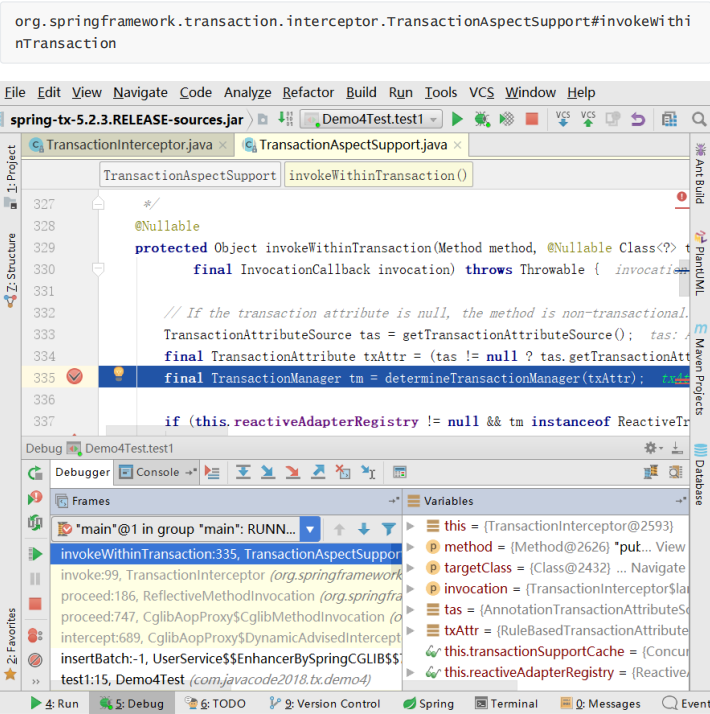Image resolution: width=710 pixels, height=714 pixels.
Task: Click the Resume Program icon in debug sidebar
Action: (x=36, y=553)
